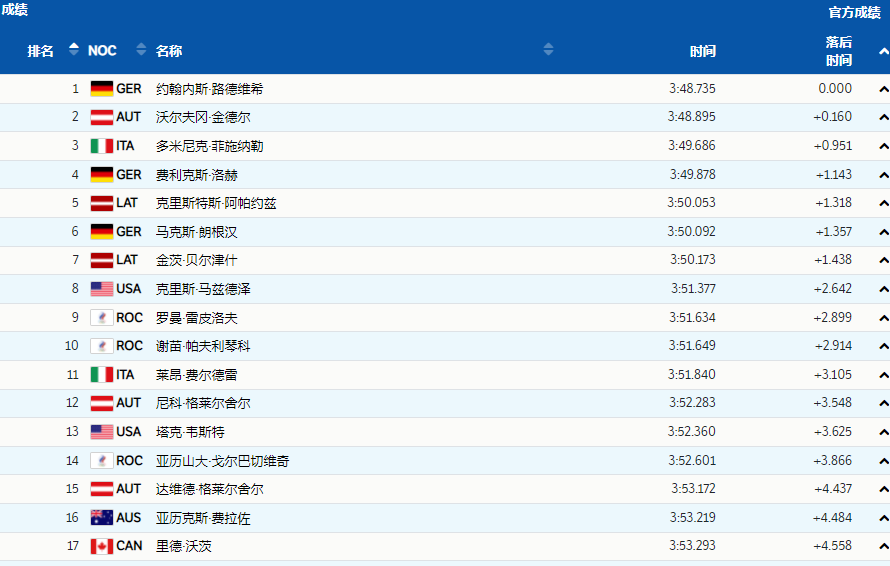Click the time 3:53.293
Image resolution: width=890 pixels, height=566 pixels.
pyautogui.click(x=692, y=546)
